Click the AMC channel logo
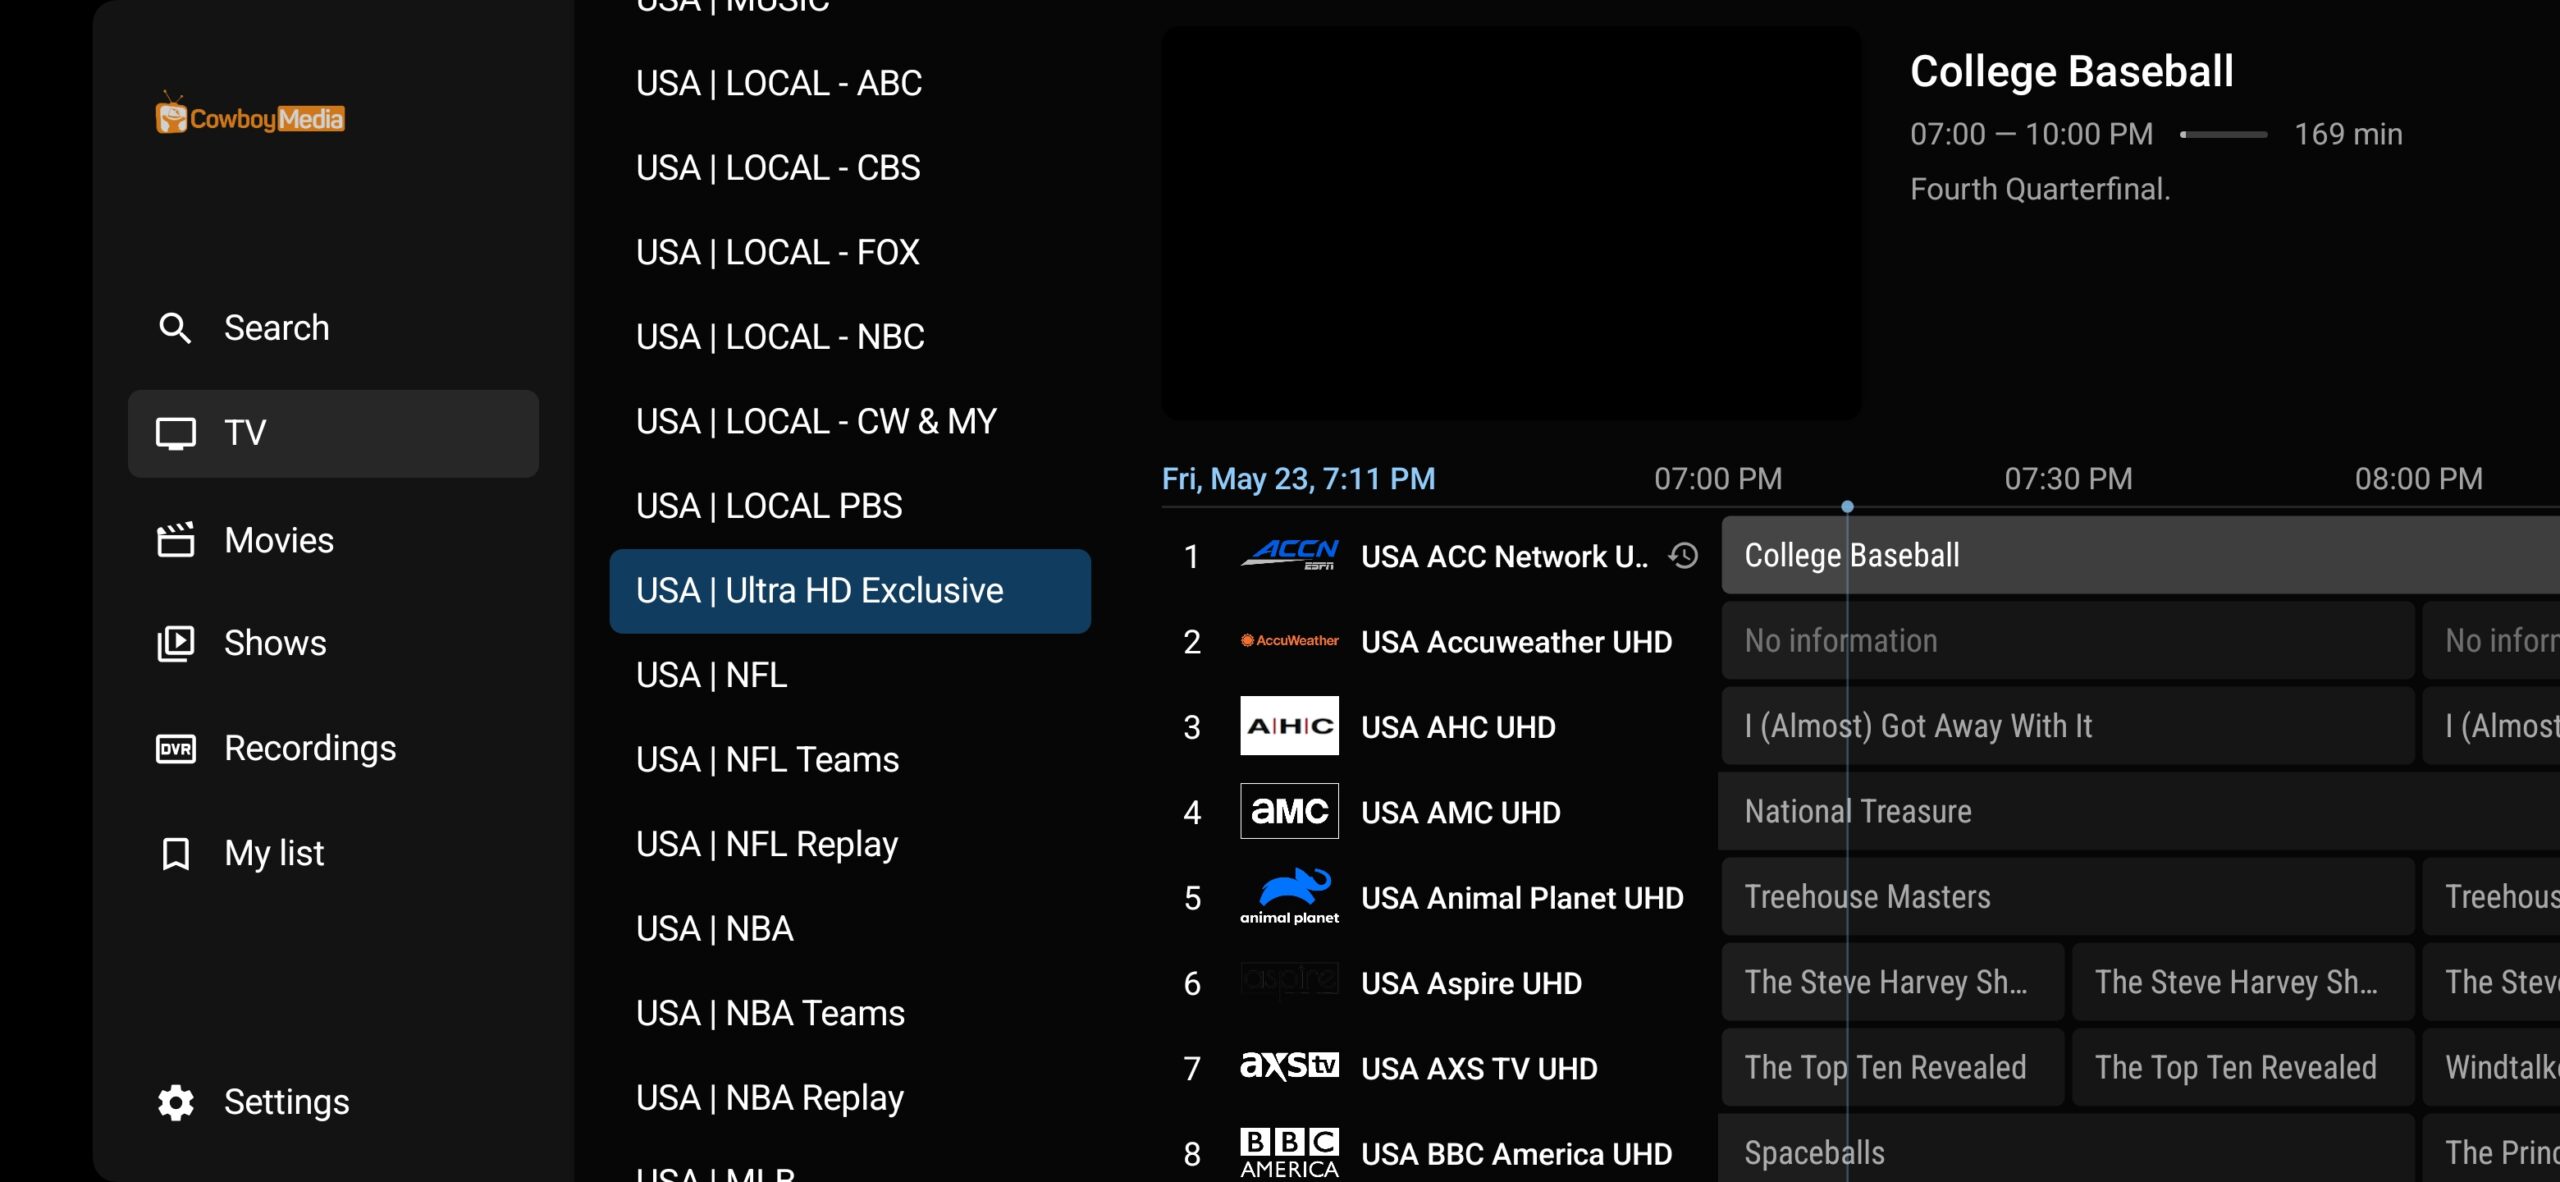Image resolution: width=2560 pixels, height=1182 pixels. pyautogui.click(x=1289, y=811)
